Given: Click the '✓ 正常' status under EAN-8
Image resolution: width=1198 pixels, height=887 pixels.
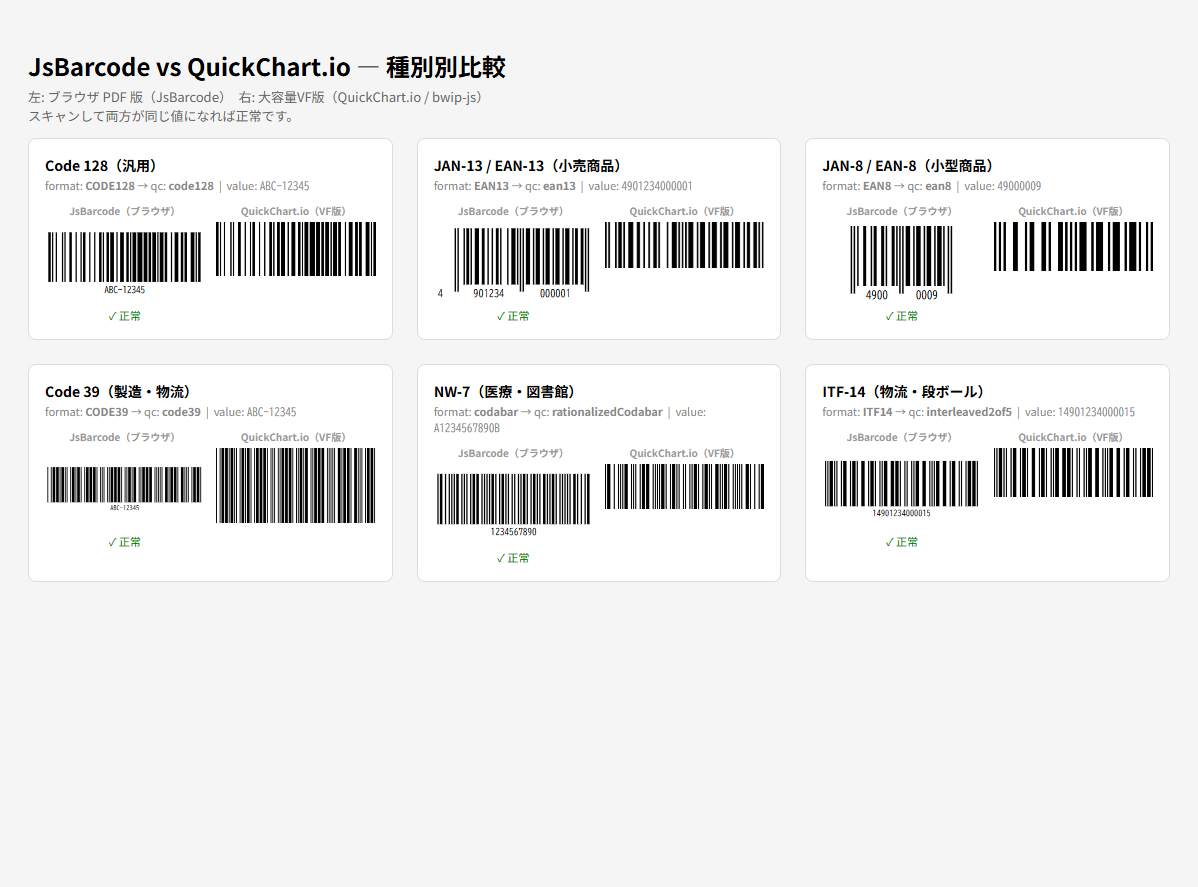Looking at the screenshot, I should coord(902,316).
